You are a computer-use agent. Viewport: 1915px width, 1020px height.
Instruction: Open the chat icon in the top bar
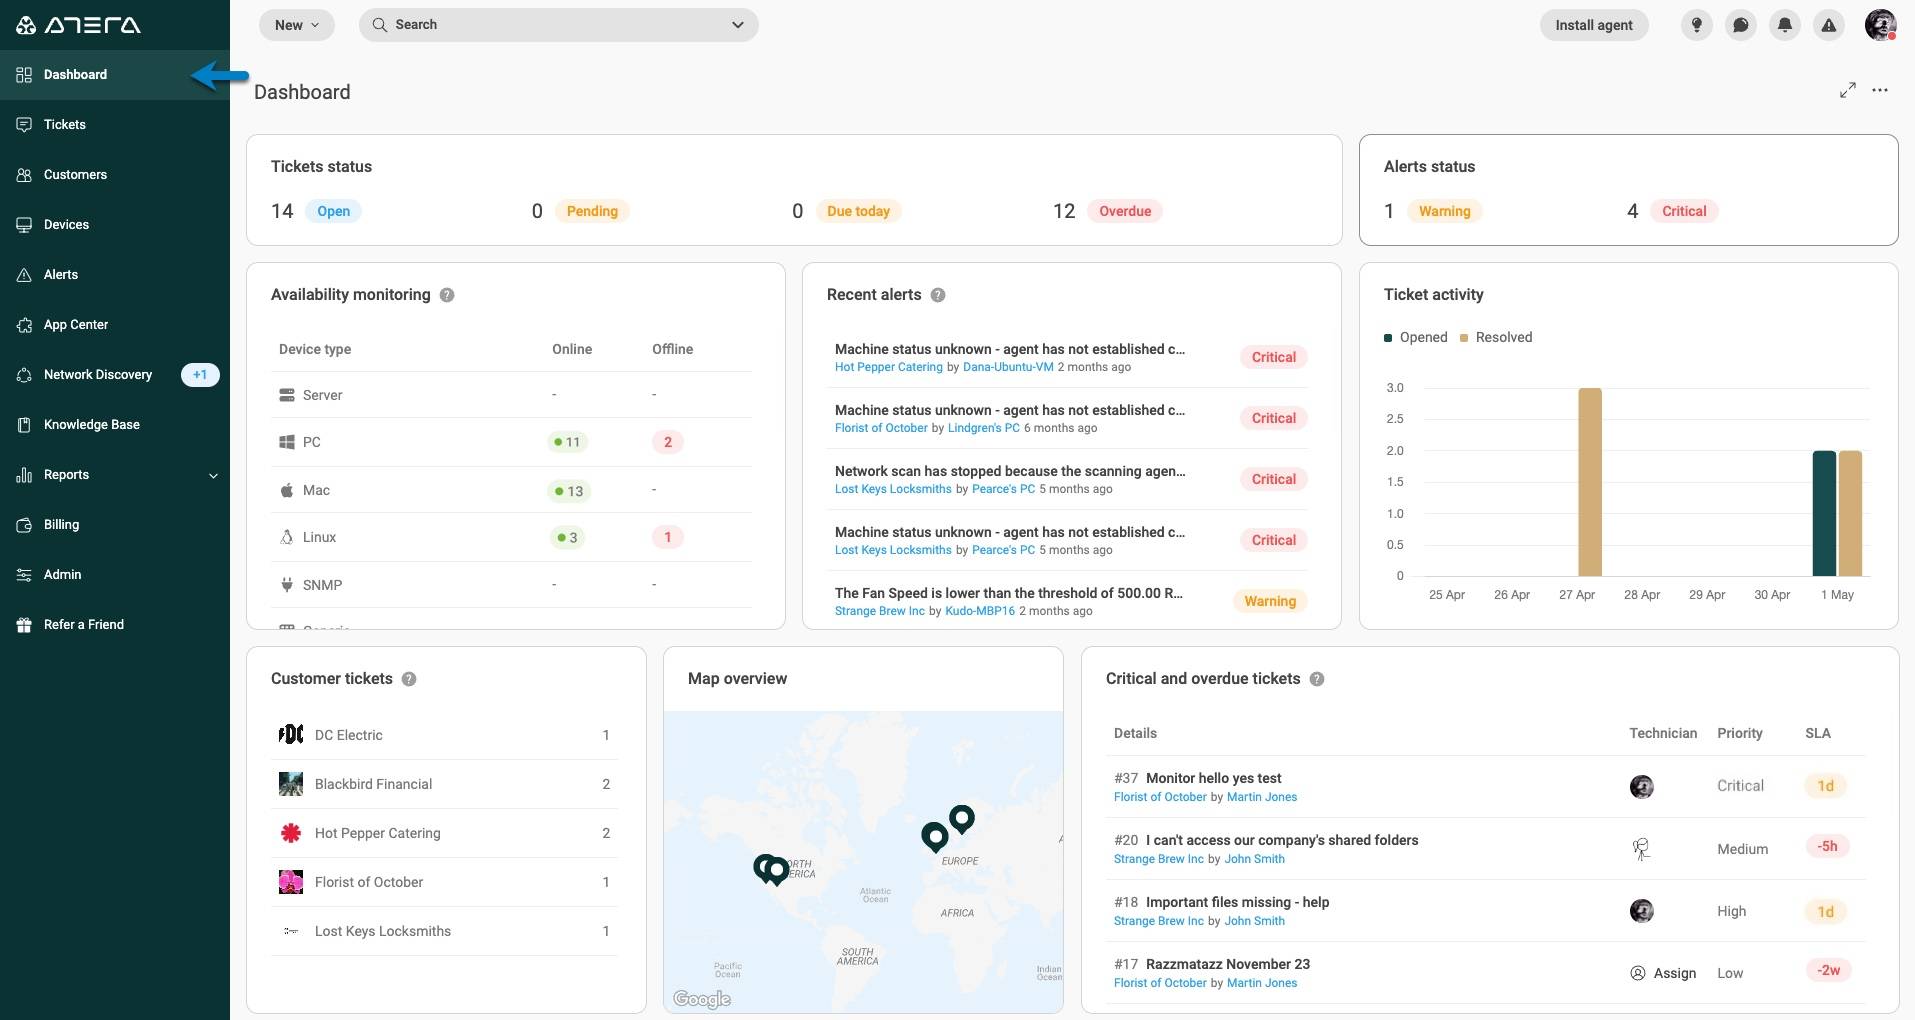tap(1740, 25)
